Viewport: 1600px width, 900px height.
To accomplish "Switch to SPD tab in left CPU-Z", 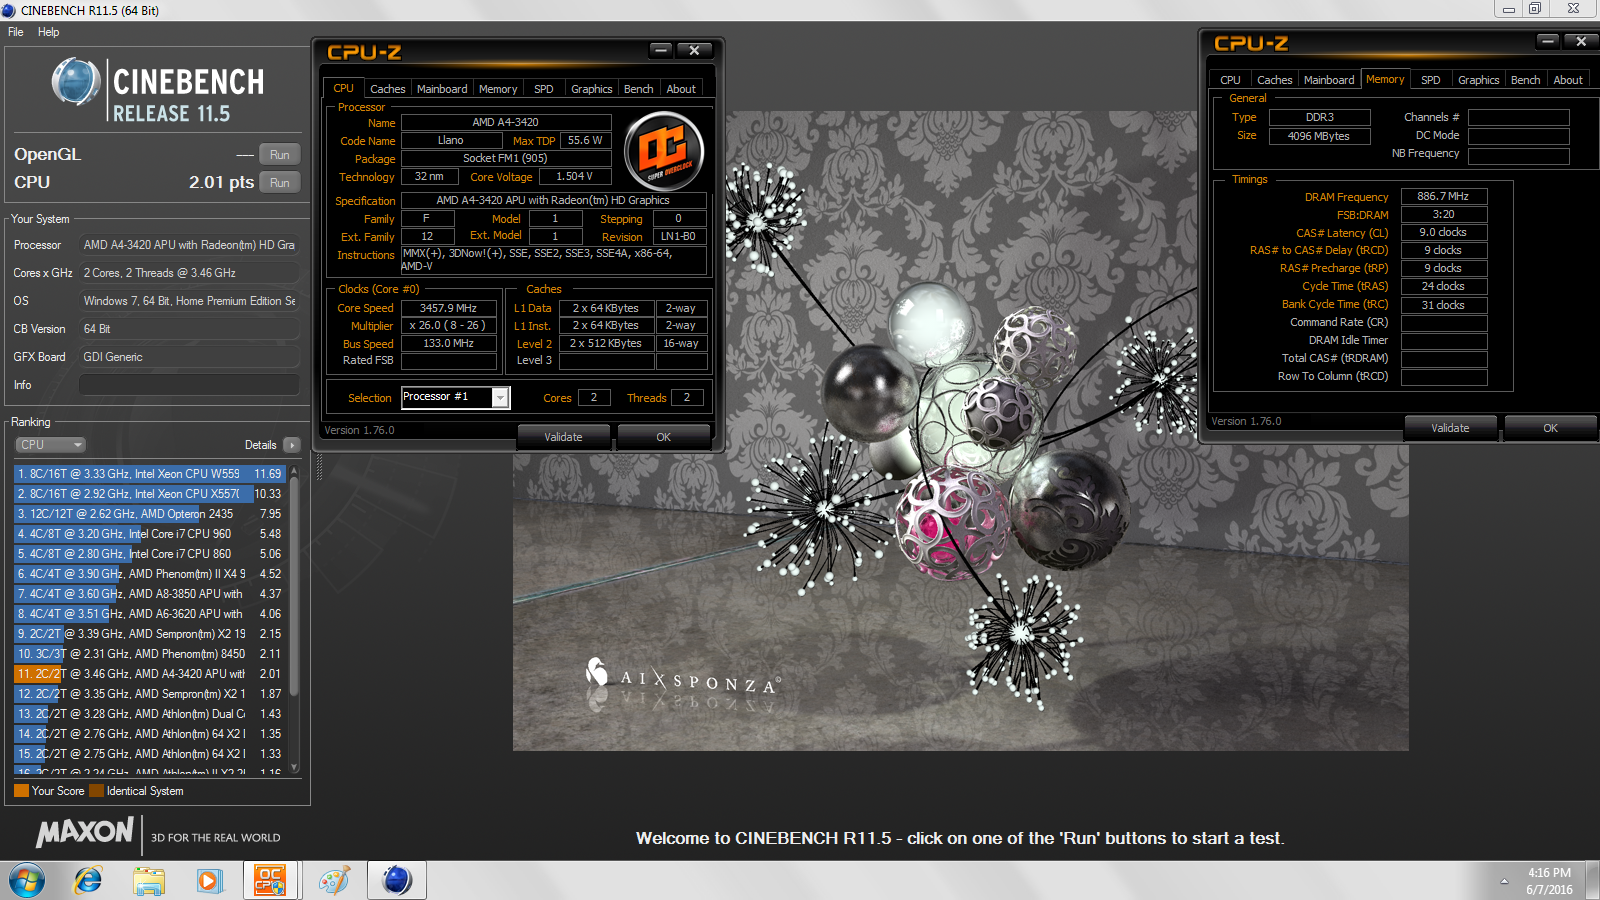I will [544, 89].
